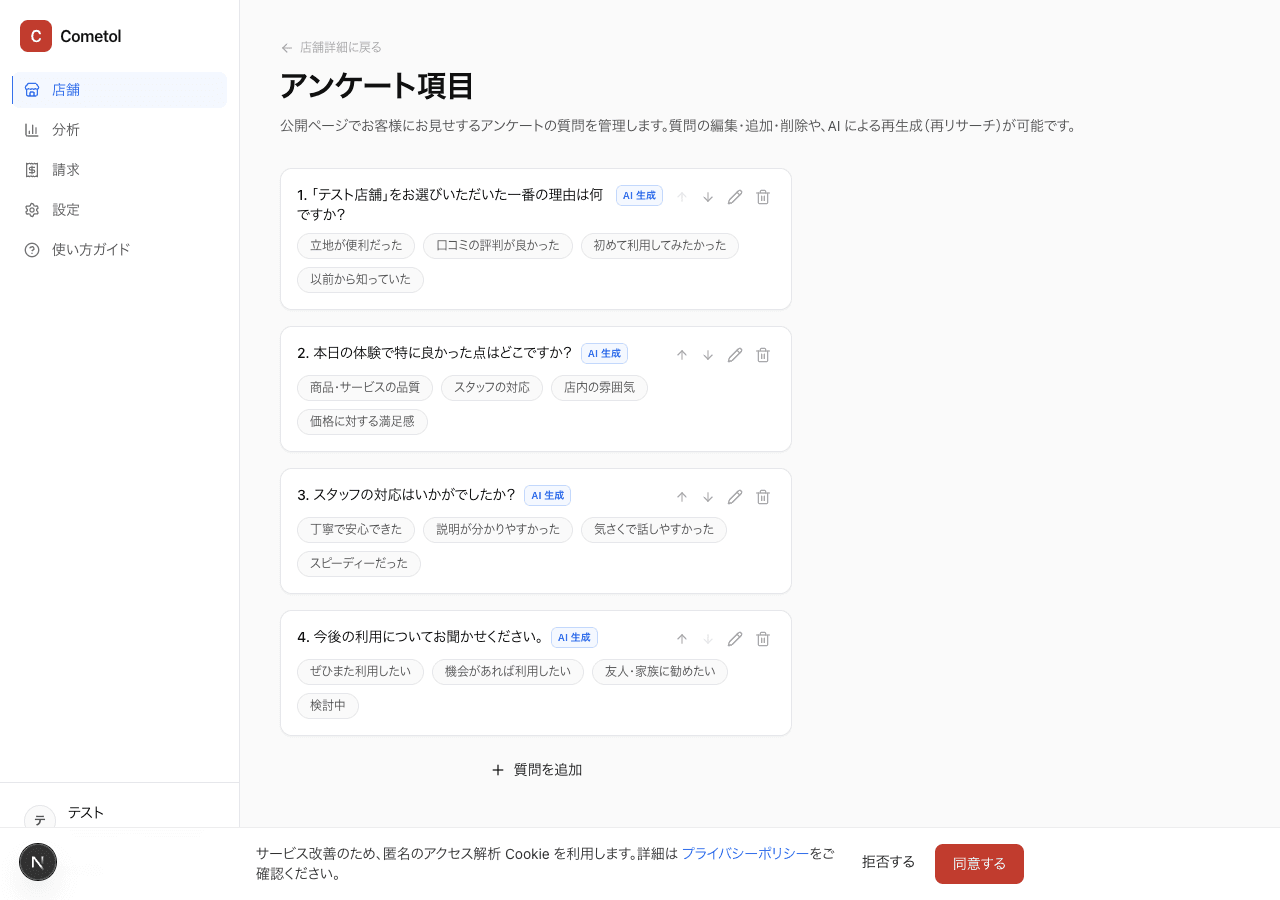Click the スピーディーだった option chip
The height and width of the screenshot is (900, 1280).
click(359, 564)
